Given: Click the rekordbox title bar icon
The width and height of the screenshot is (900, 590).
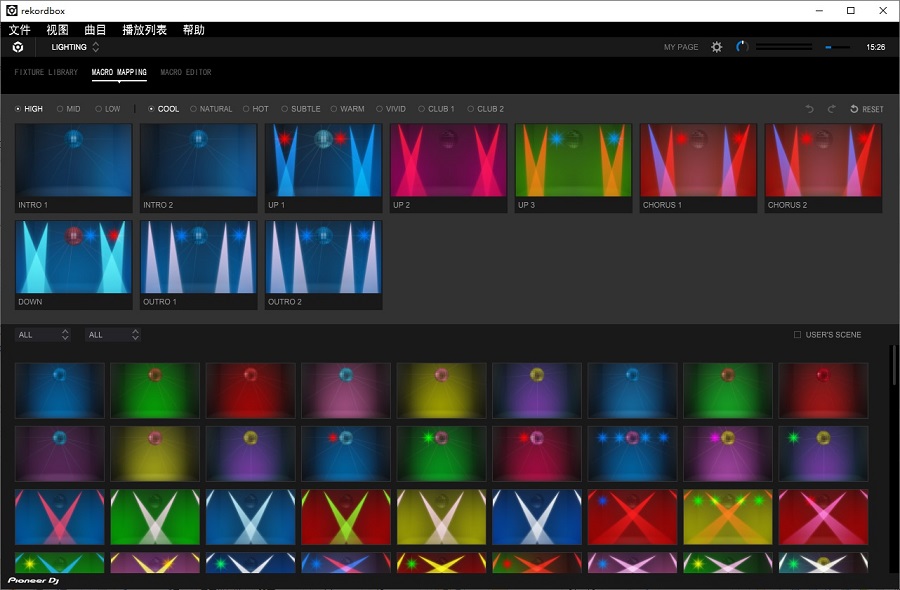Looking at the screenshot, I should click(11, 10).
